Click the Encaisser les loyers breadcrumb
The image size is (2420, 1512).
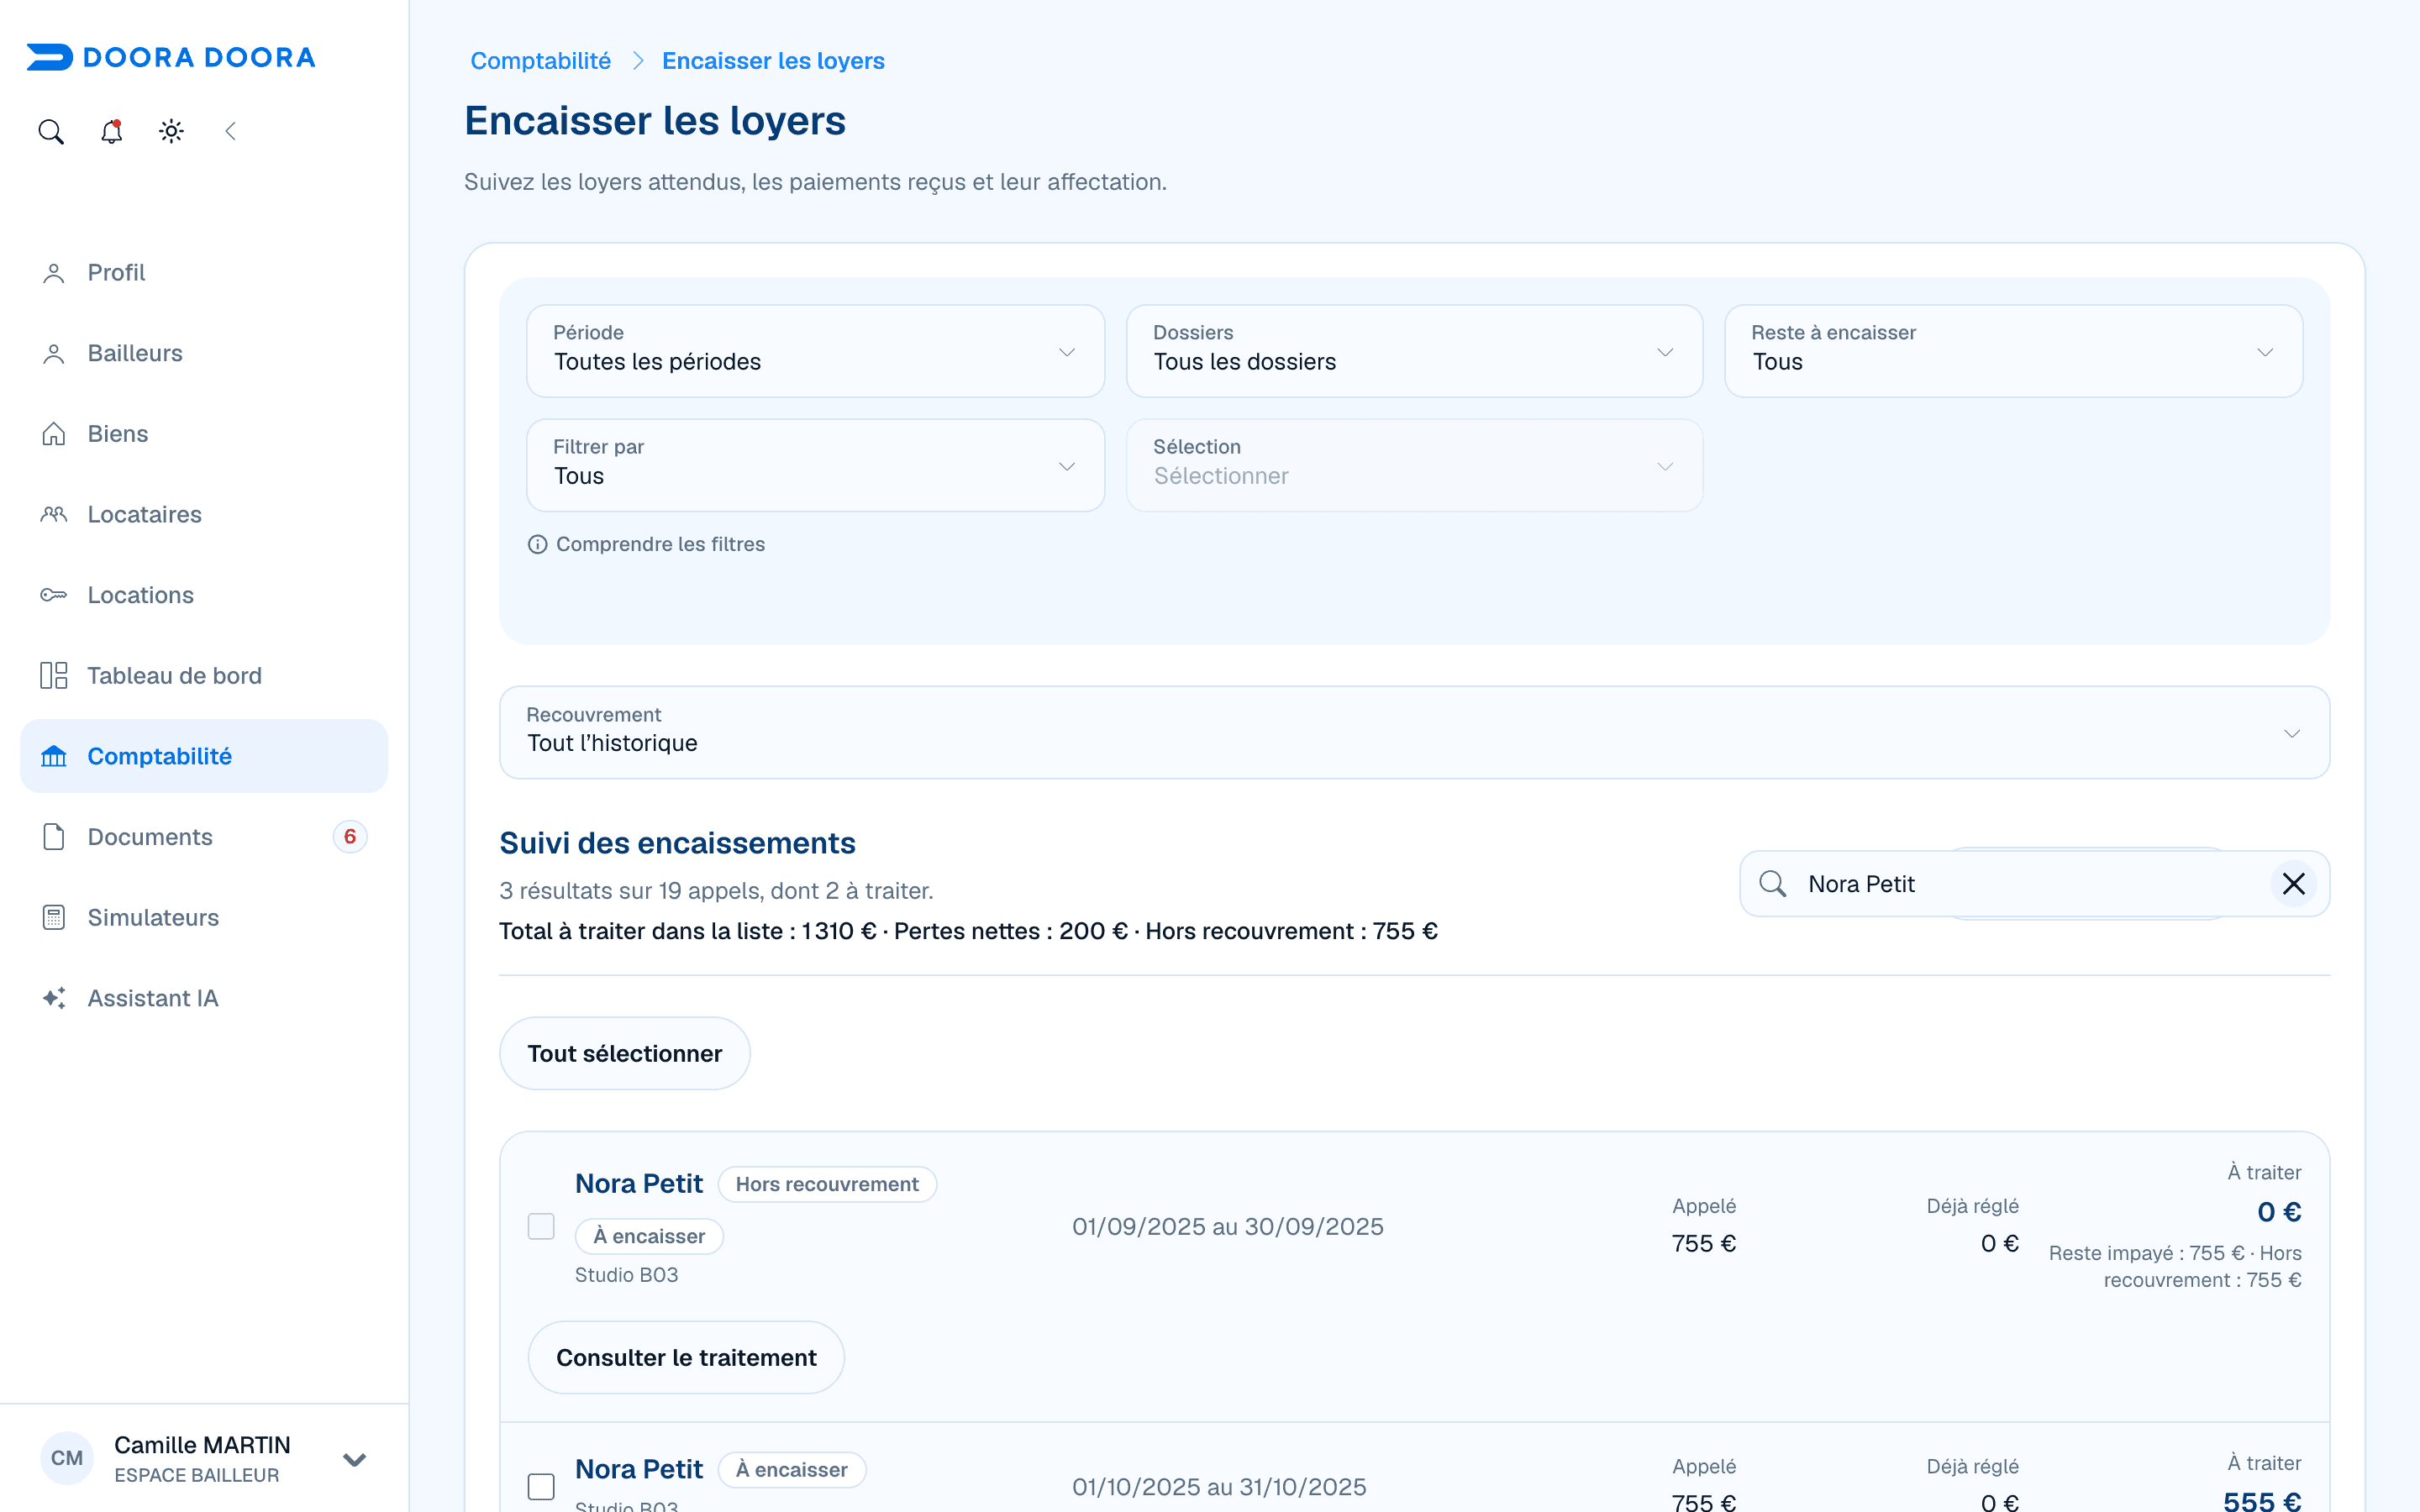click(x=773, y=61)
